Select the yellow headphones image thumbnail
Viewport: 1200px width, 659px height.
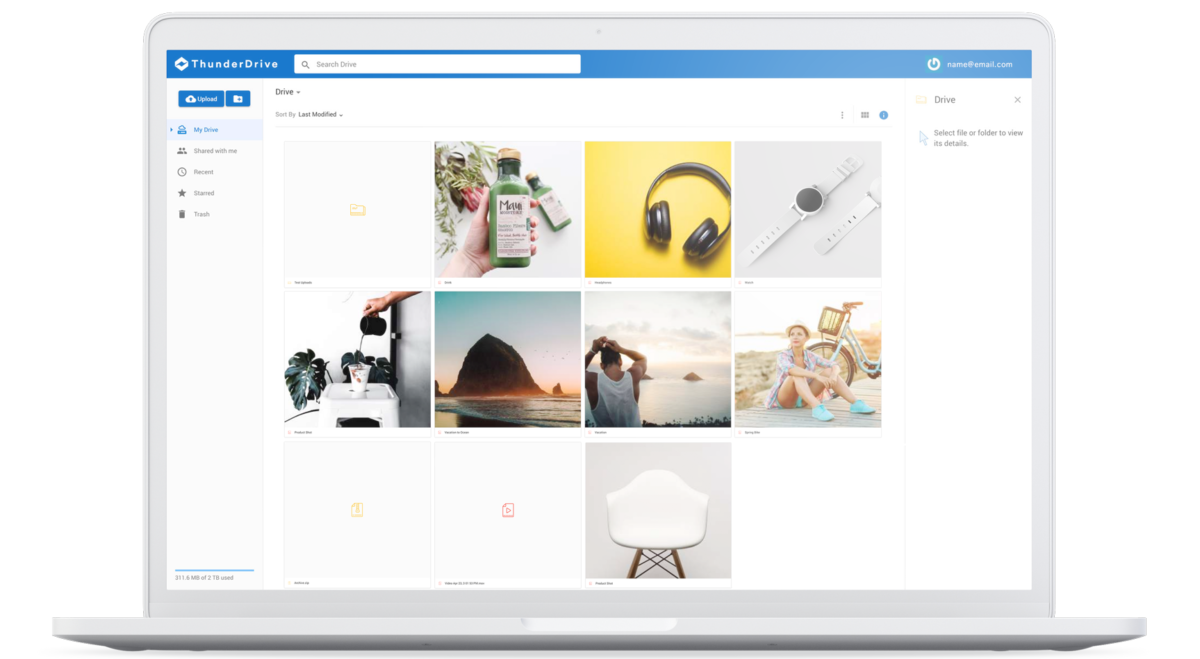(658, 209)
